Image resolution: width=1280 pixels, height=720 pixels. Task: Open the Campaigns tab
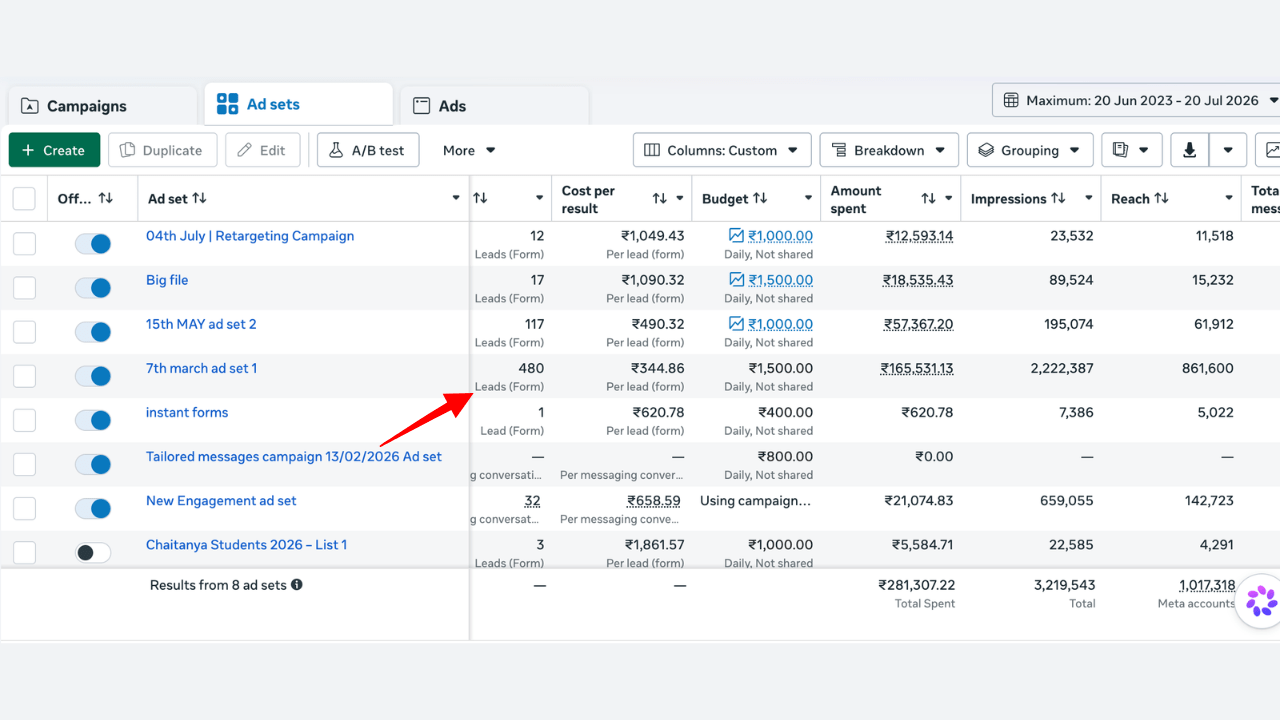102,106
